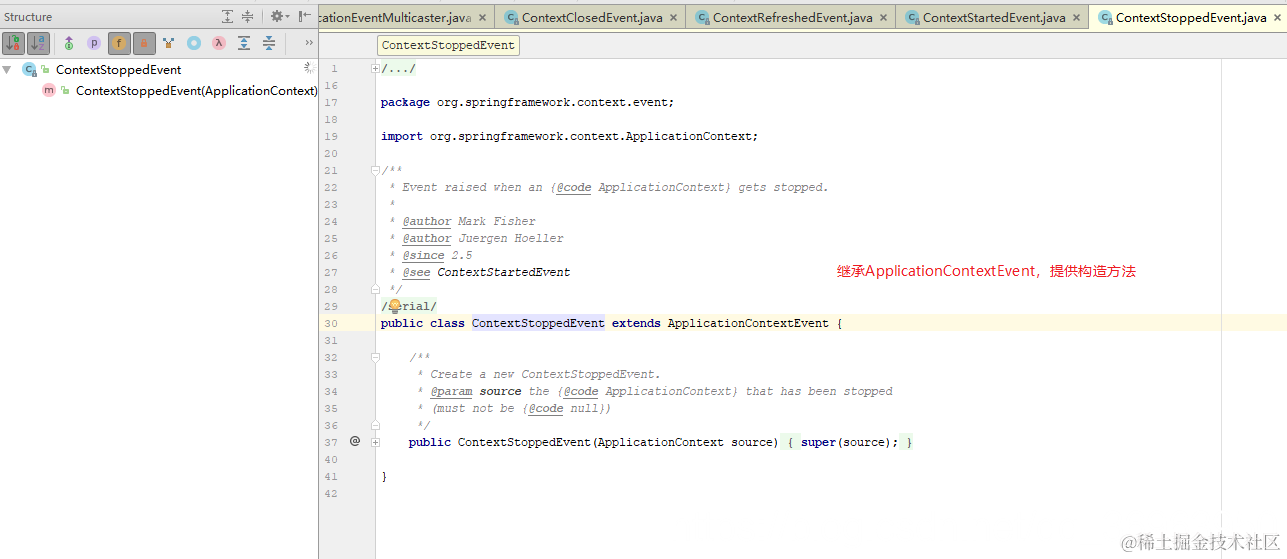Hide the Structure panel with pin icon
This screenshot has width=1287, height=559.
point(304,16)
